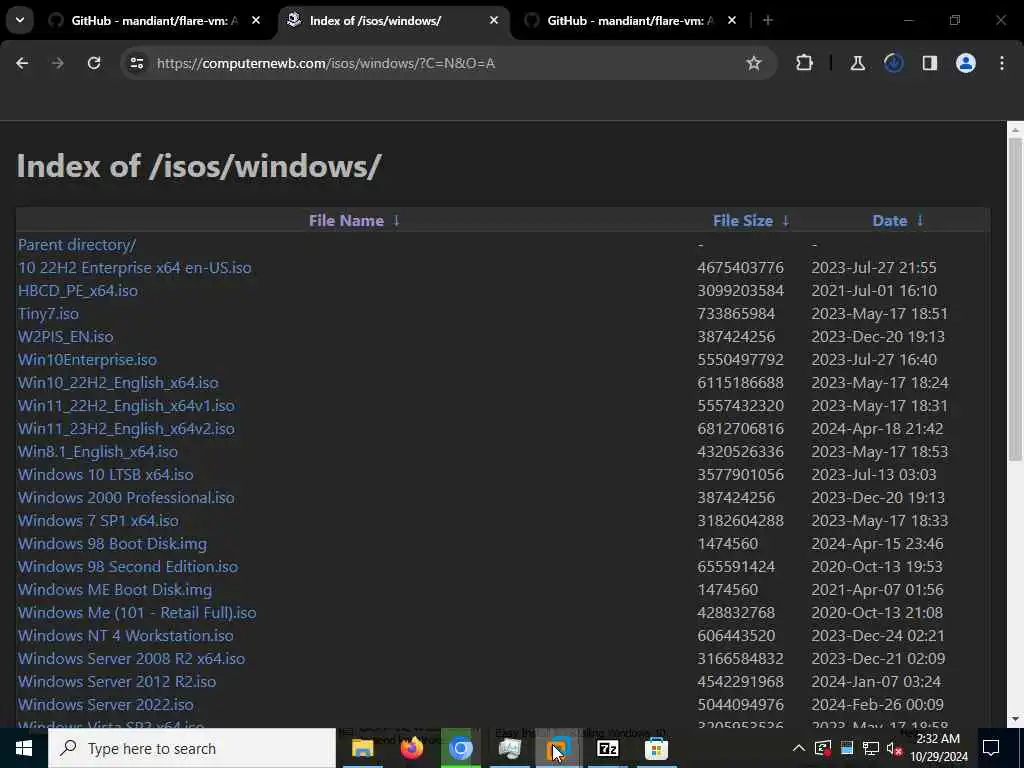
Task: Download Windows 2000 Professional.iso
Action: [126, 498]
